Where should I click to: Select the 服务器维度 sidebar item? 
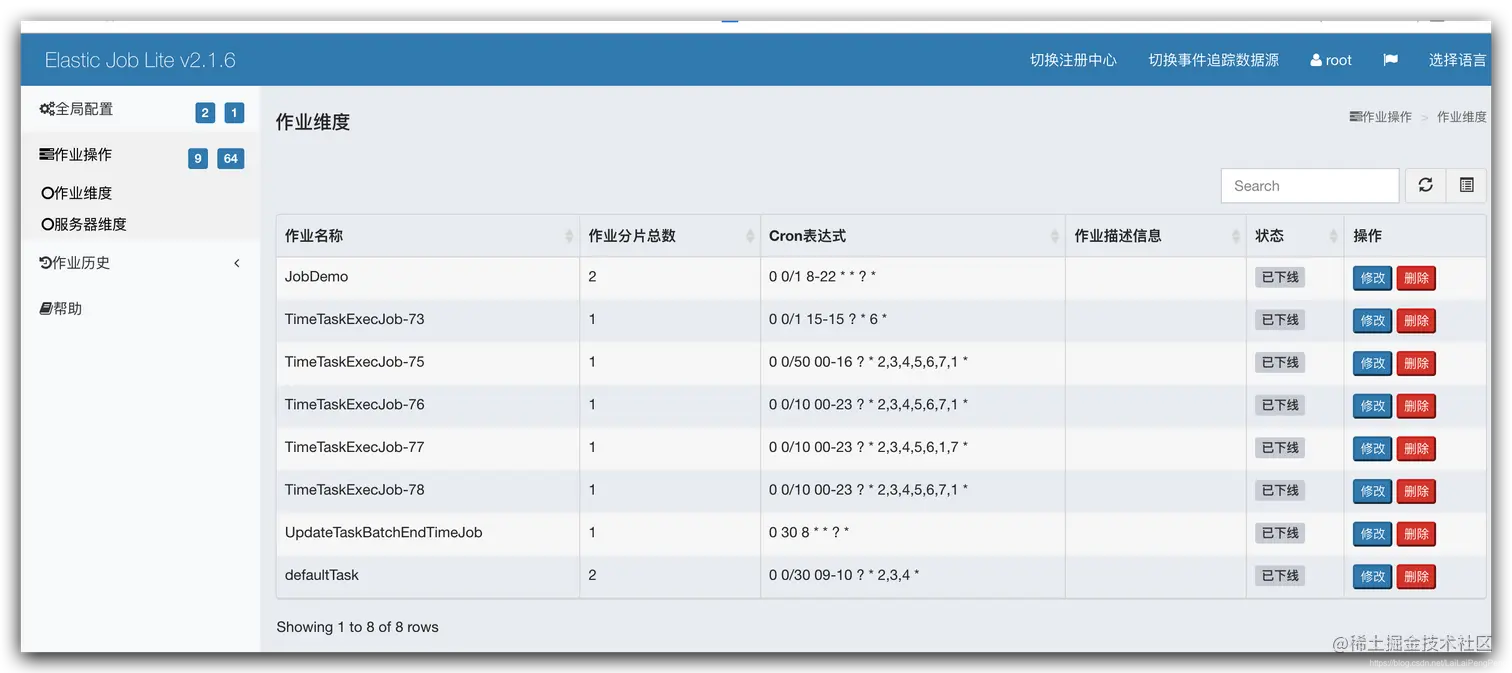point(84,224)
